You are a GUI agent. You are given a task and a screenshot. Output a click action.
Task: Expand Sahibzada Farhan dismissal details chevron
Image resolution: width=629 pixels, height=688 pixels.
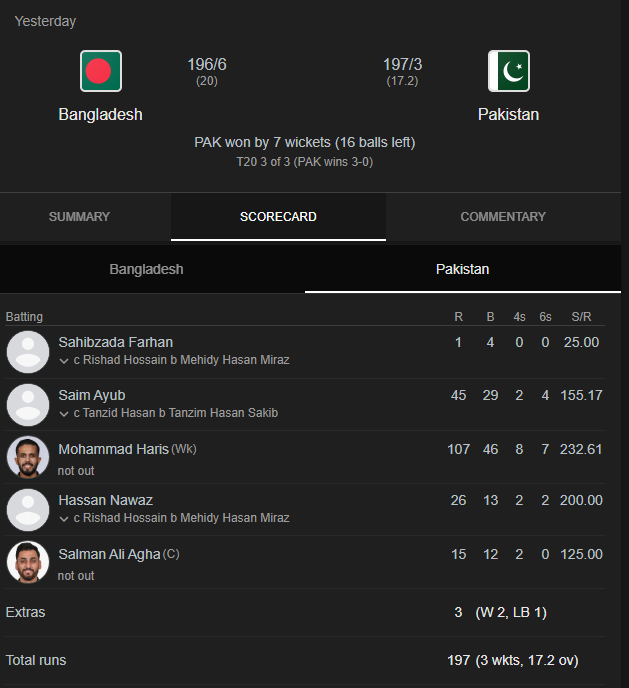click(64, 361)
